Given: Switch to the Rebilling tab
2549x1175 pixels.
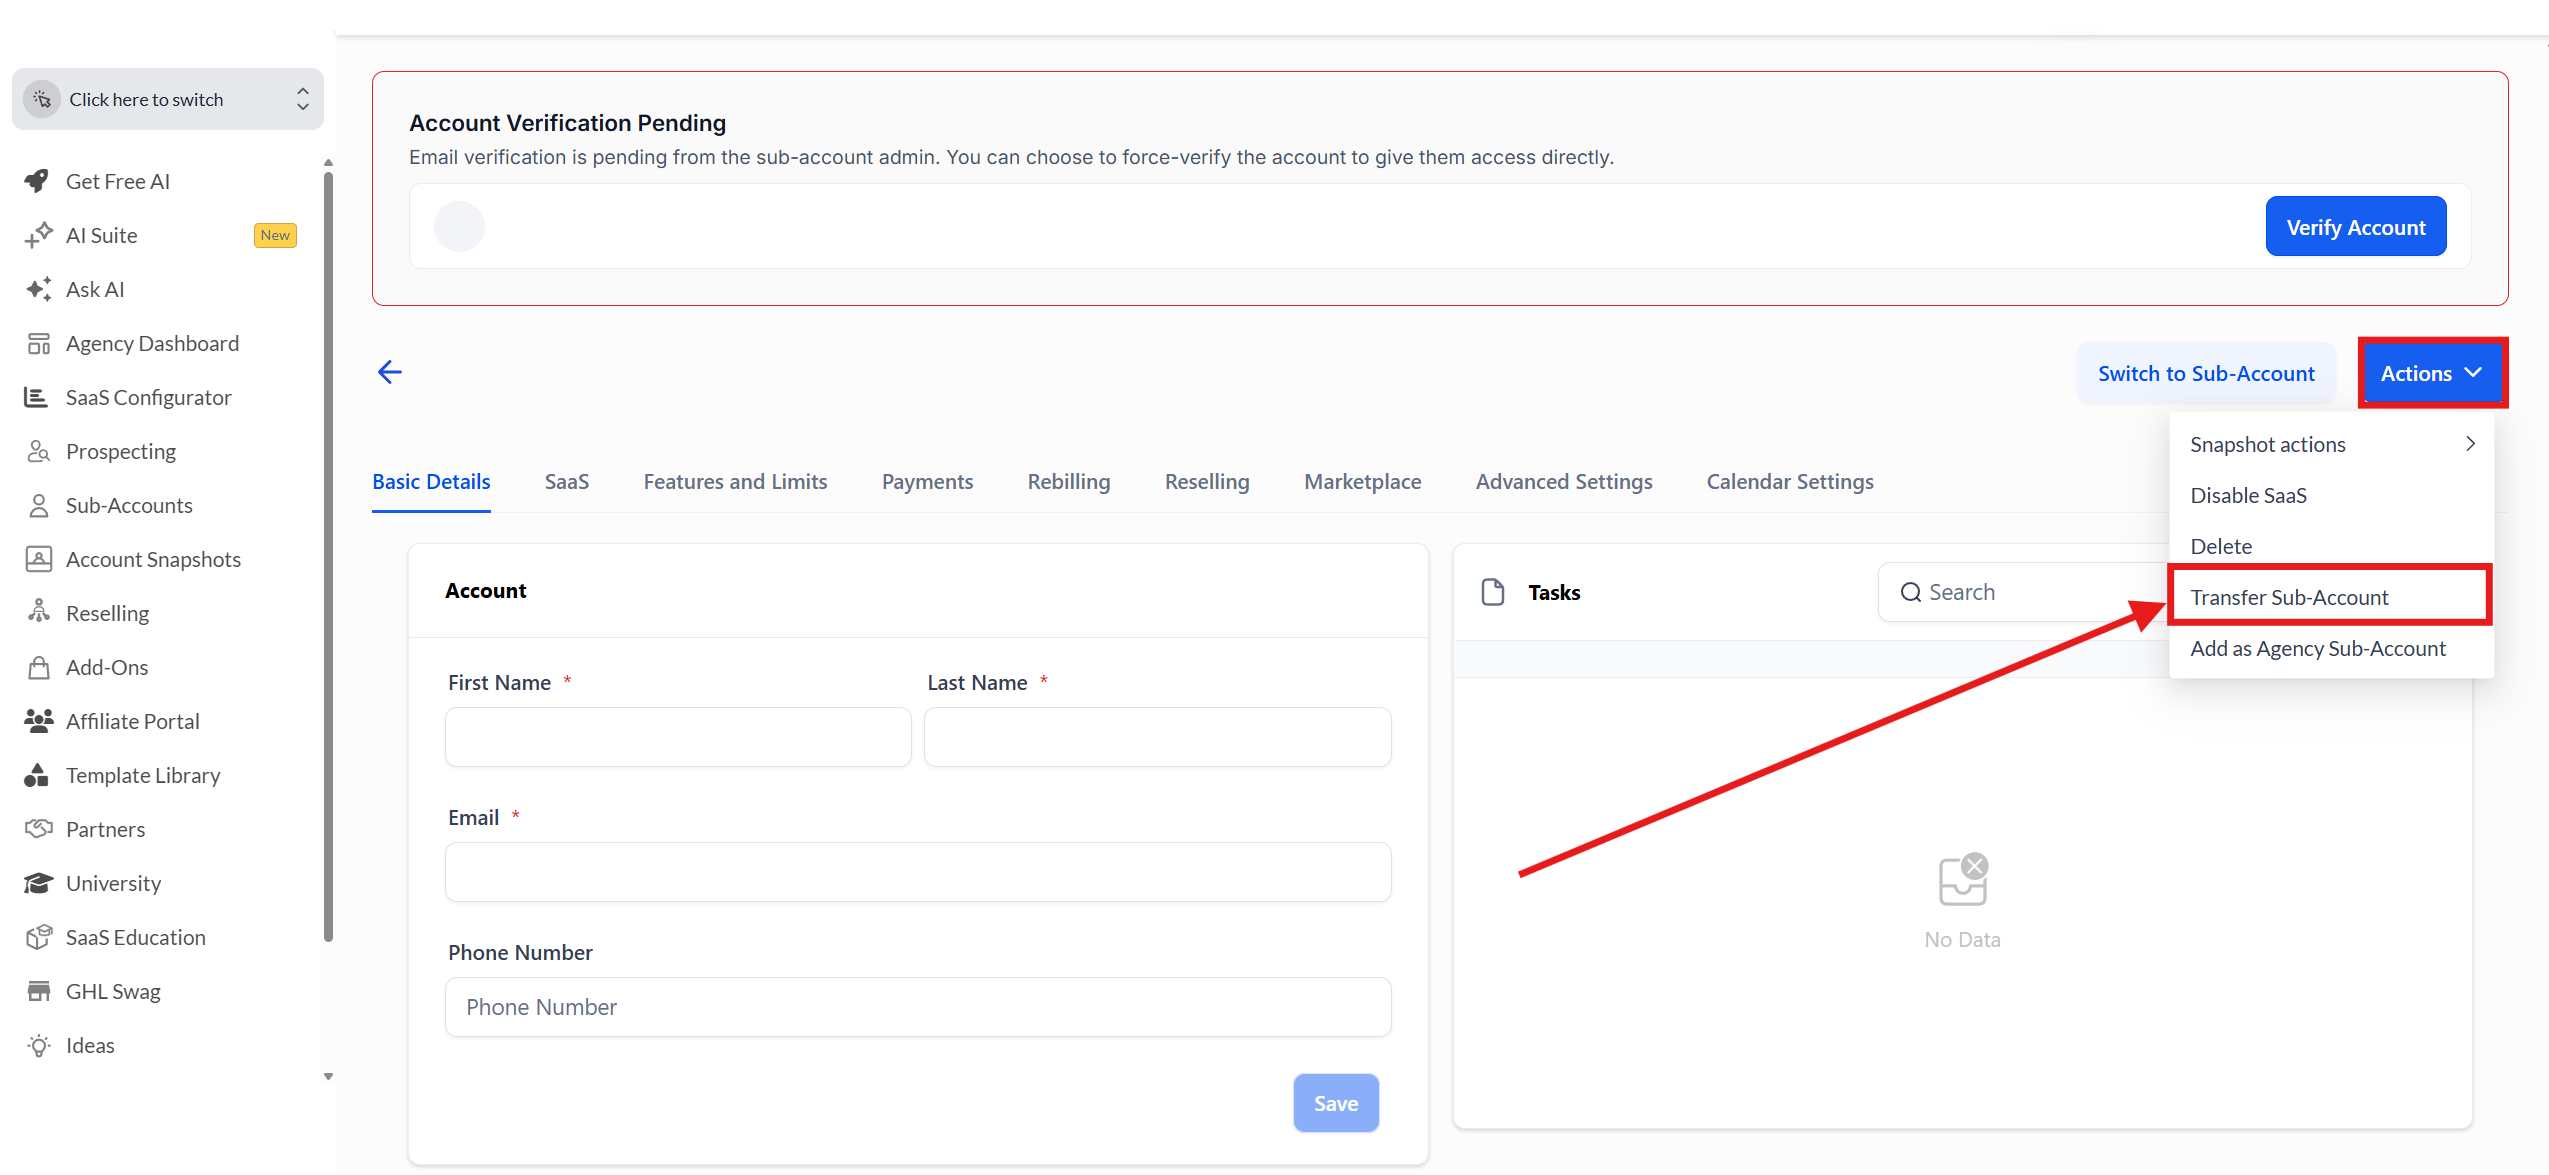Looking at the screenshot, I should pyautogui.click(x=1068, y=481).
